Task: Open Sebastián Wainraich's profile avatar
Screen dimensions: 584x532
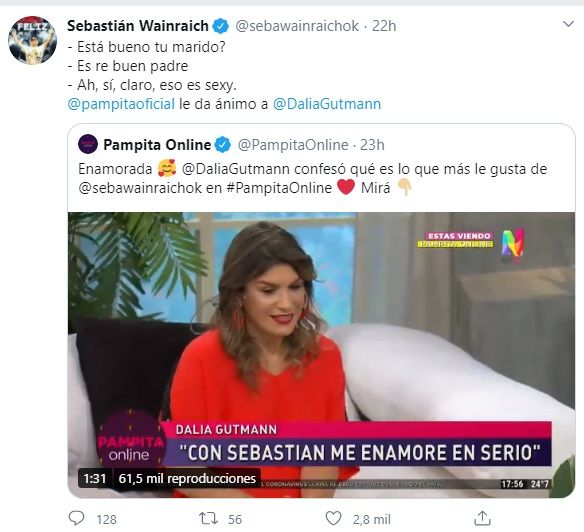Action: tap(32, 40)
